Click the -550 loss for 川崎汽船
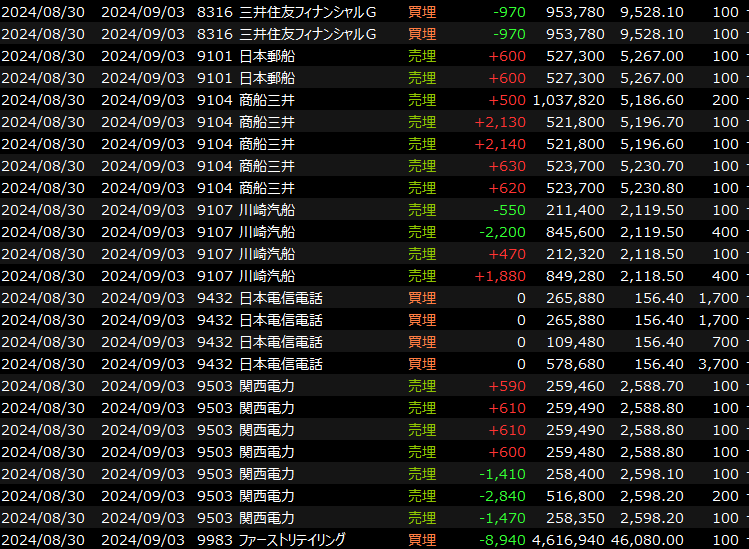 pos(508,210)
